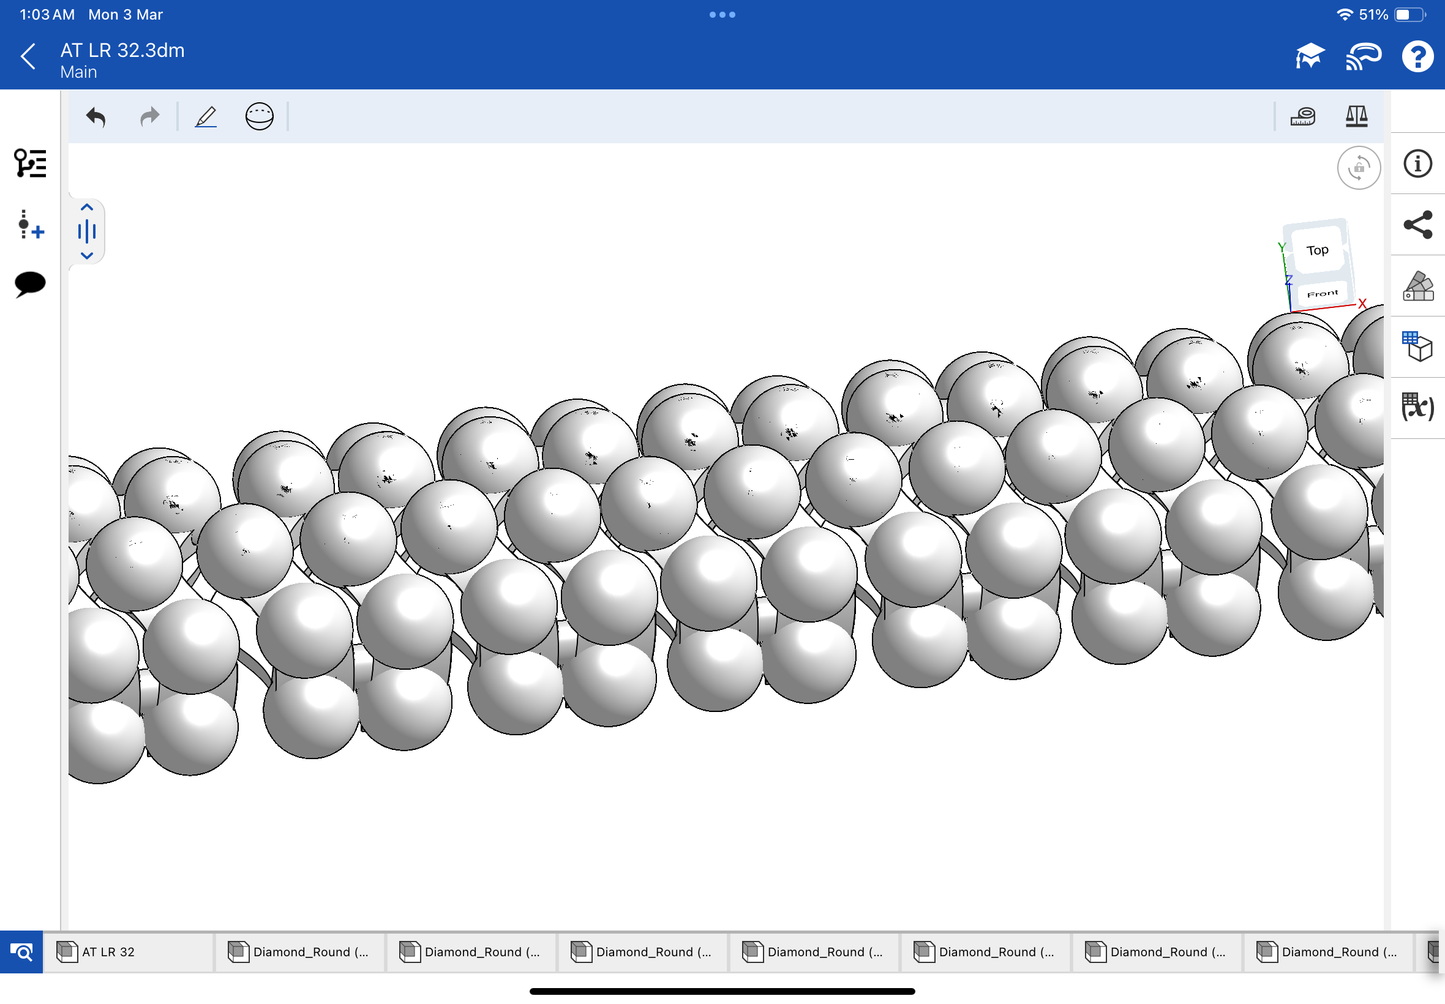Open mass properties scale icon

point(1356,117)
